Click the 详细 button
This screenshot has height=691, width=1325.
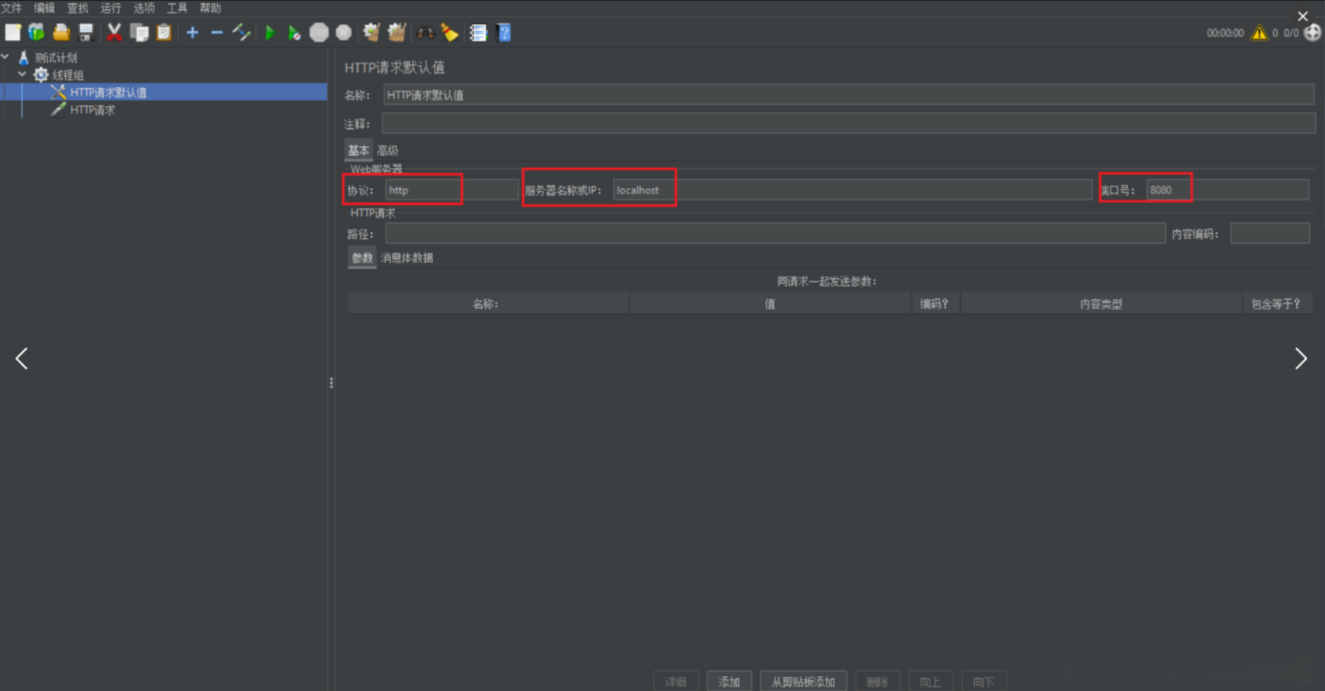tap(676, 682)
